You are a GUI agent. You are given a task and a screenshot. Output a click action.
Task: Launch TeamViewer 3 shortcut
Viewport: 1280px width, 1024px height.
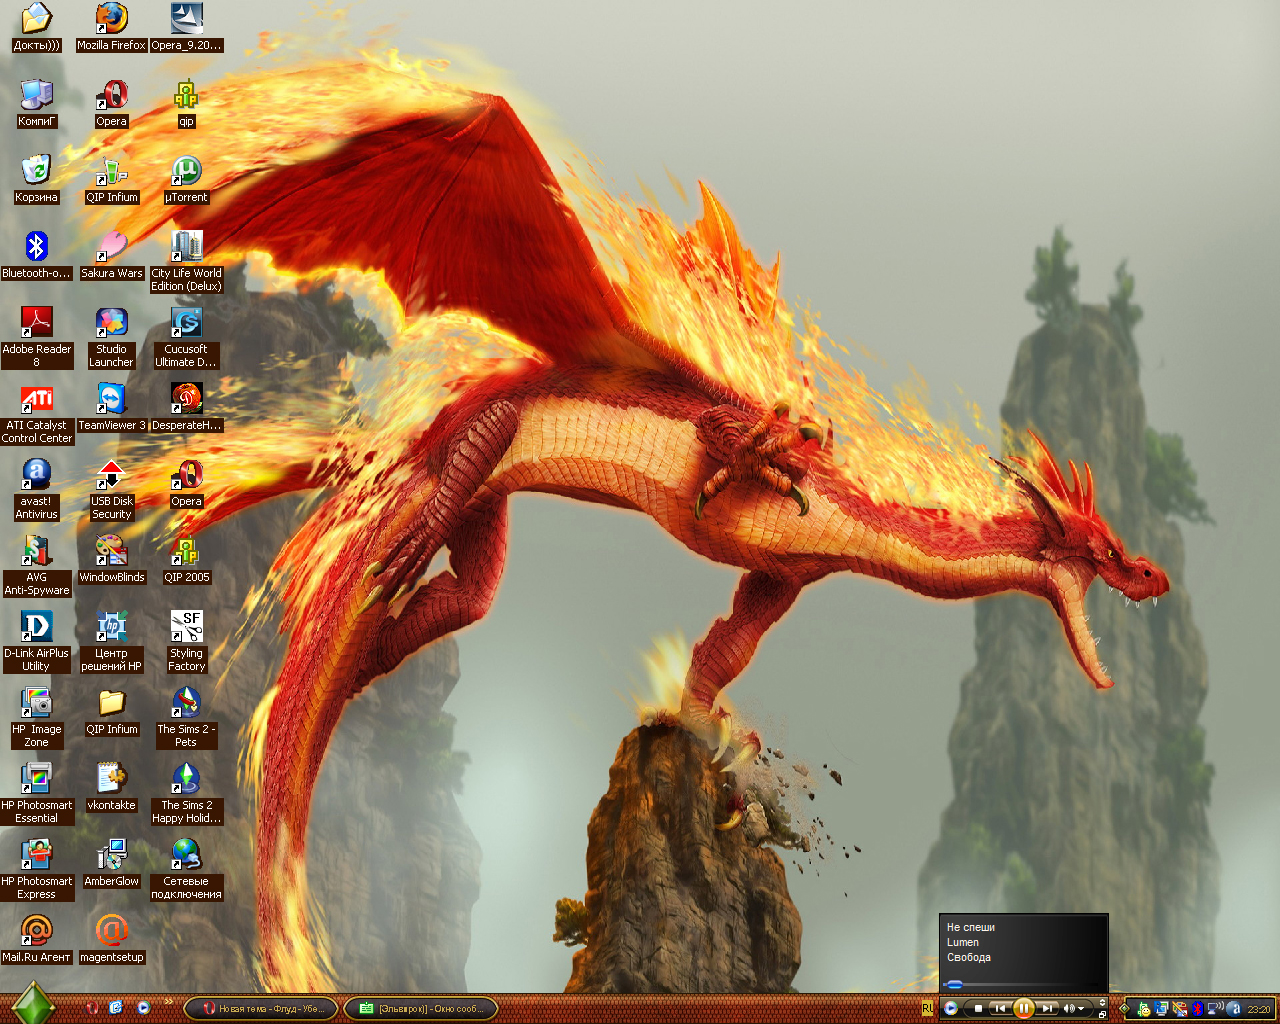pos(111,408)
